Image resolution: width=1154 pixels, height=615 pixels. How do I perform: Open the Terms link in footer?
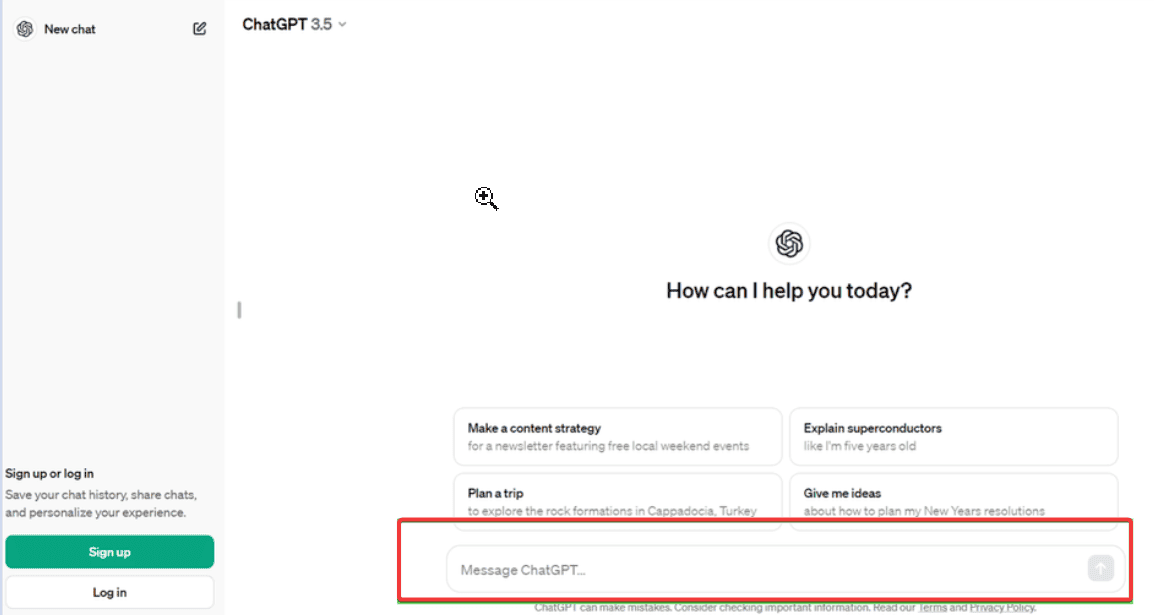pyautogui.click(x=932, y=608)
